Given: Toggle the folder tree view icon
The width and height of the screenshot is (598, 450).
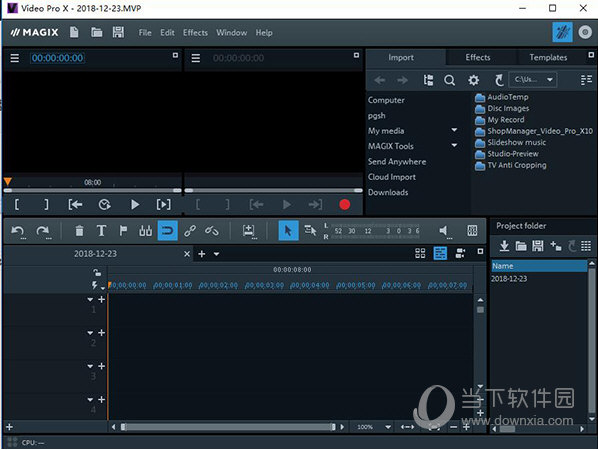Looking at the screenshot, I should coord(428,80).
